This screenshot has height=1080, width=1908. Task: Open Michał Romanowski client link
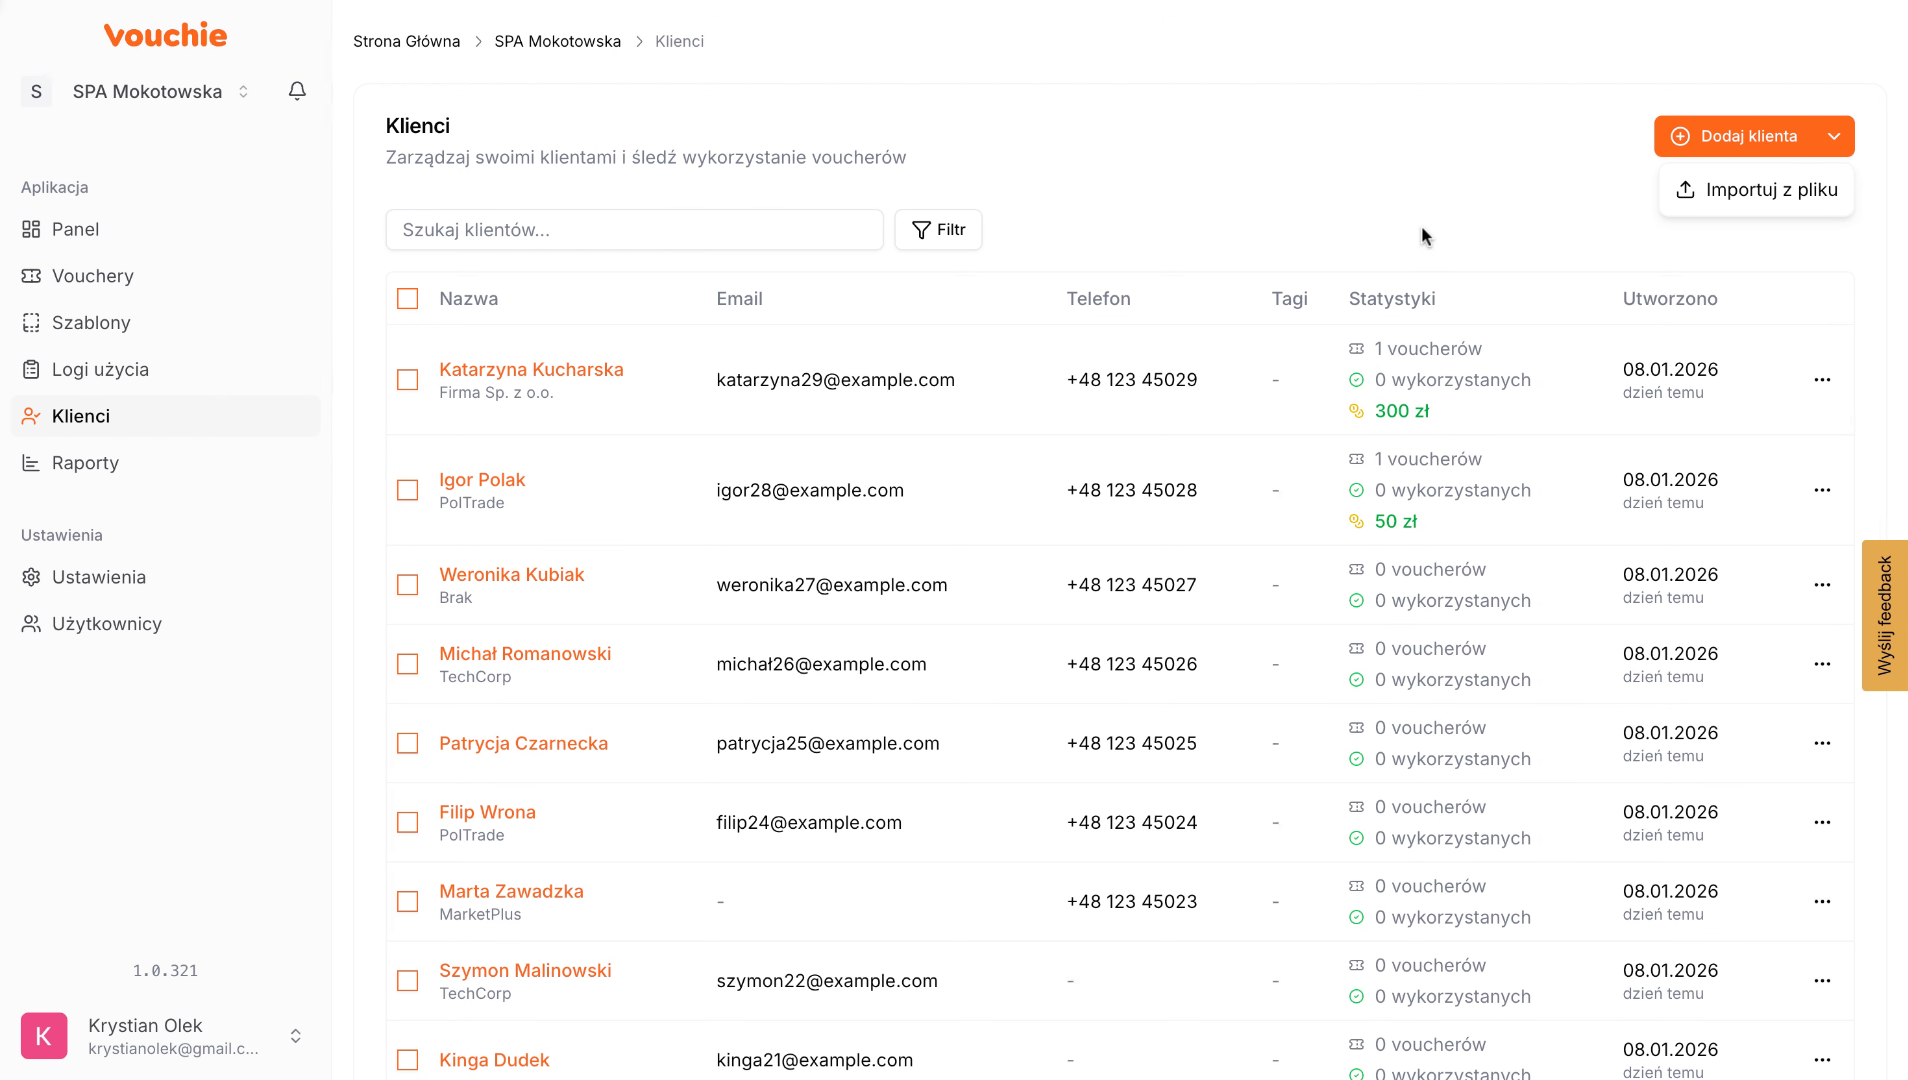tap(525, 654)
